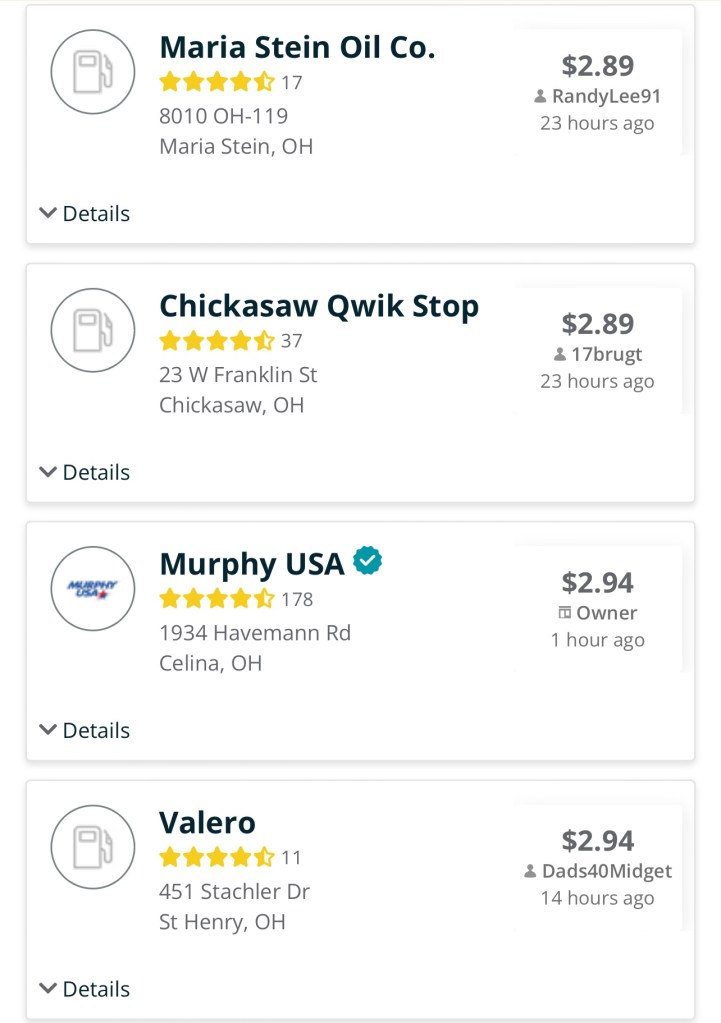The image size is (721, 1023).
Task: Expand Details for Chickasaw Qwik Stop
Action: coord(85,472)
